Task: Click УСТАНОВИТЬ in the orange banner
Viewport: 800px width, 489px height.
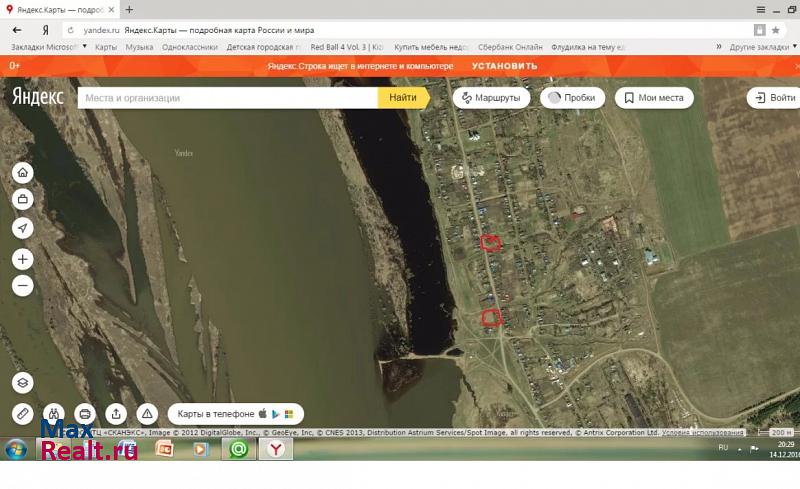Action: pyautogui.click(x=504, y=66)
